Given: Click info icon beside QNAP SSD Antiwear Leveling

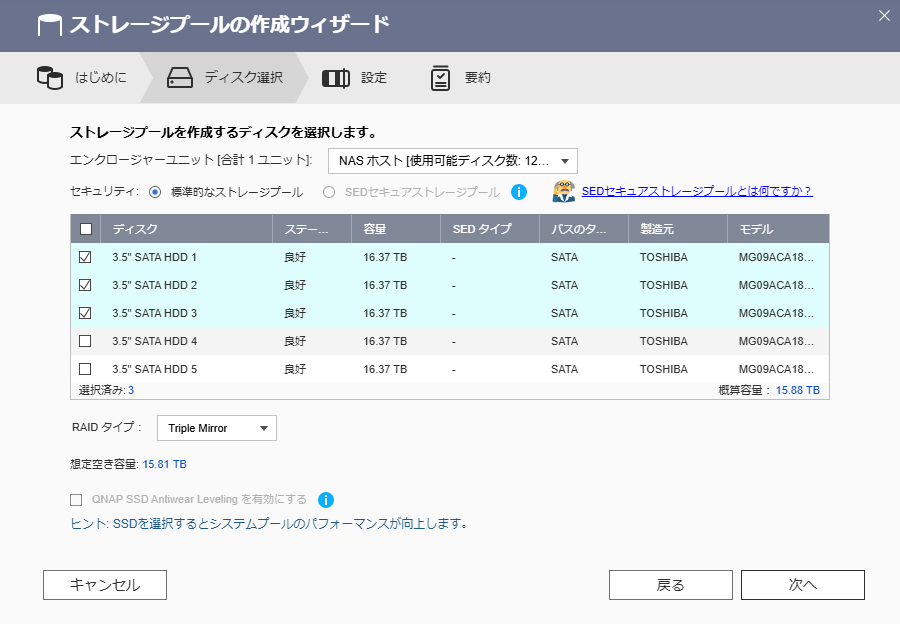Looking at the screenshot, I should (x=325, y=500).
